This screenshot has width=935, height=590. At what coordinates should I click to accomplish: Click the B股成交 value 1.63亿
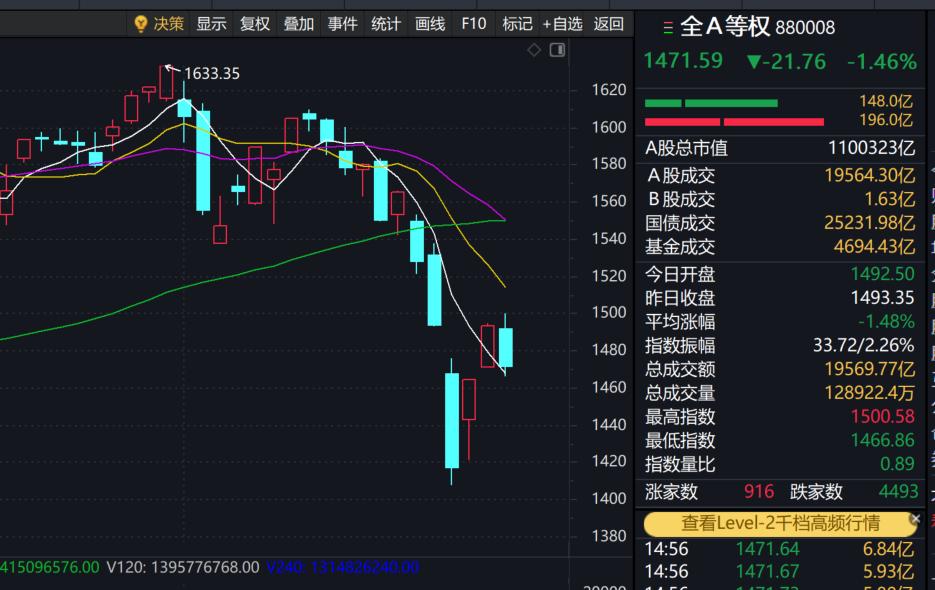(889, 199)
